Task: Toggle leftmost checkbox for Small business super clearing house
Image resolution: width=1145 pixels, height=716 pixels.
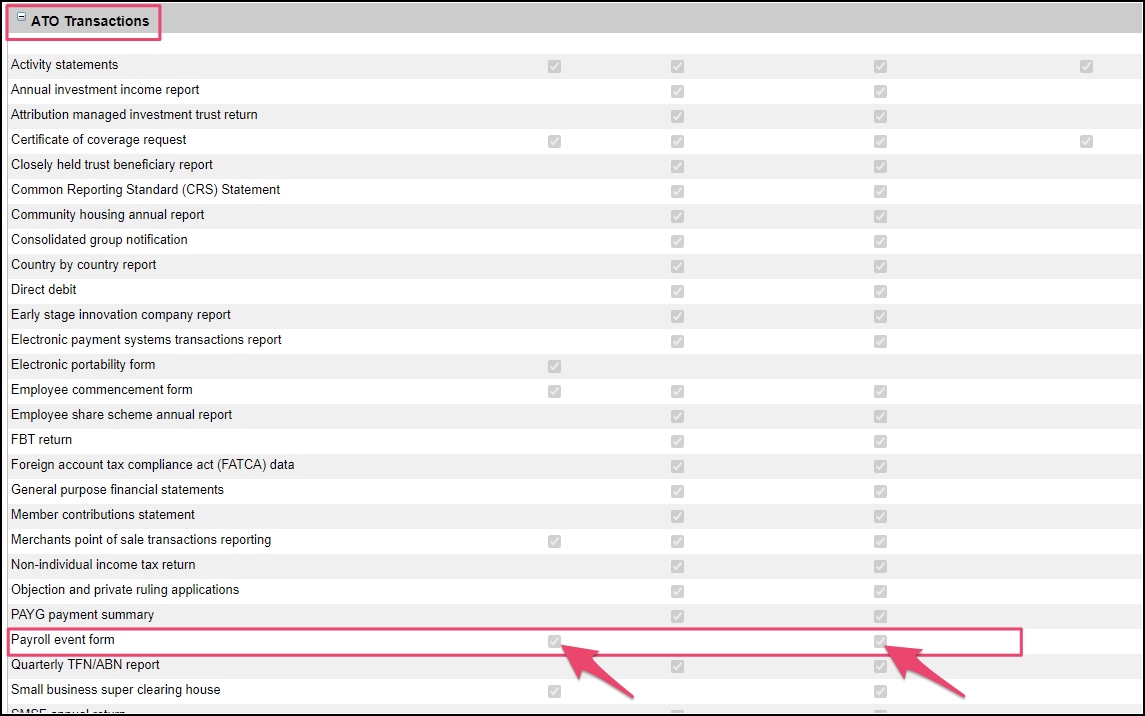Action: [554, 691]
